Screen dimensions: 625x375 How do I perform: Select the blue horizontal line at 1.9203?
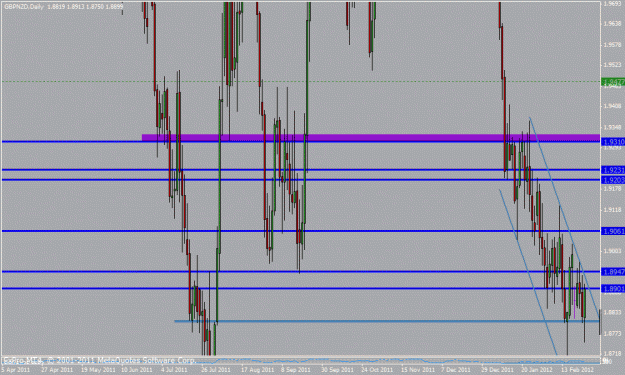[x=301, y=180]
